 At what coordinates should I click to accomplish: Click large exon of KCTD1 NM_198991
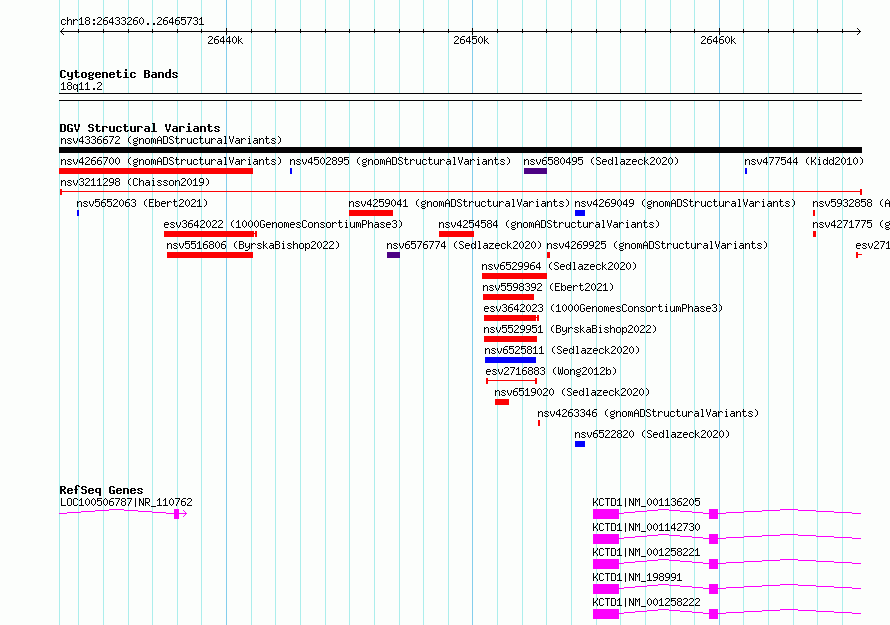coord(606,589)
